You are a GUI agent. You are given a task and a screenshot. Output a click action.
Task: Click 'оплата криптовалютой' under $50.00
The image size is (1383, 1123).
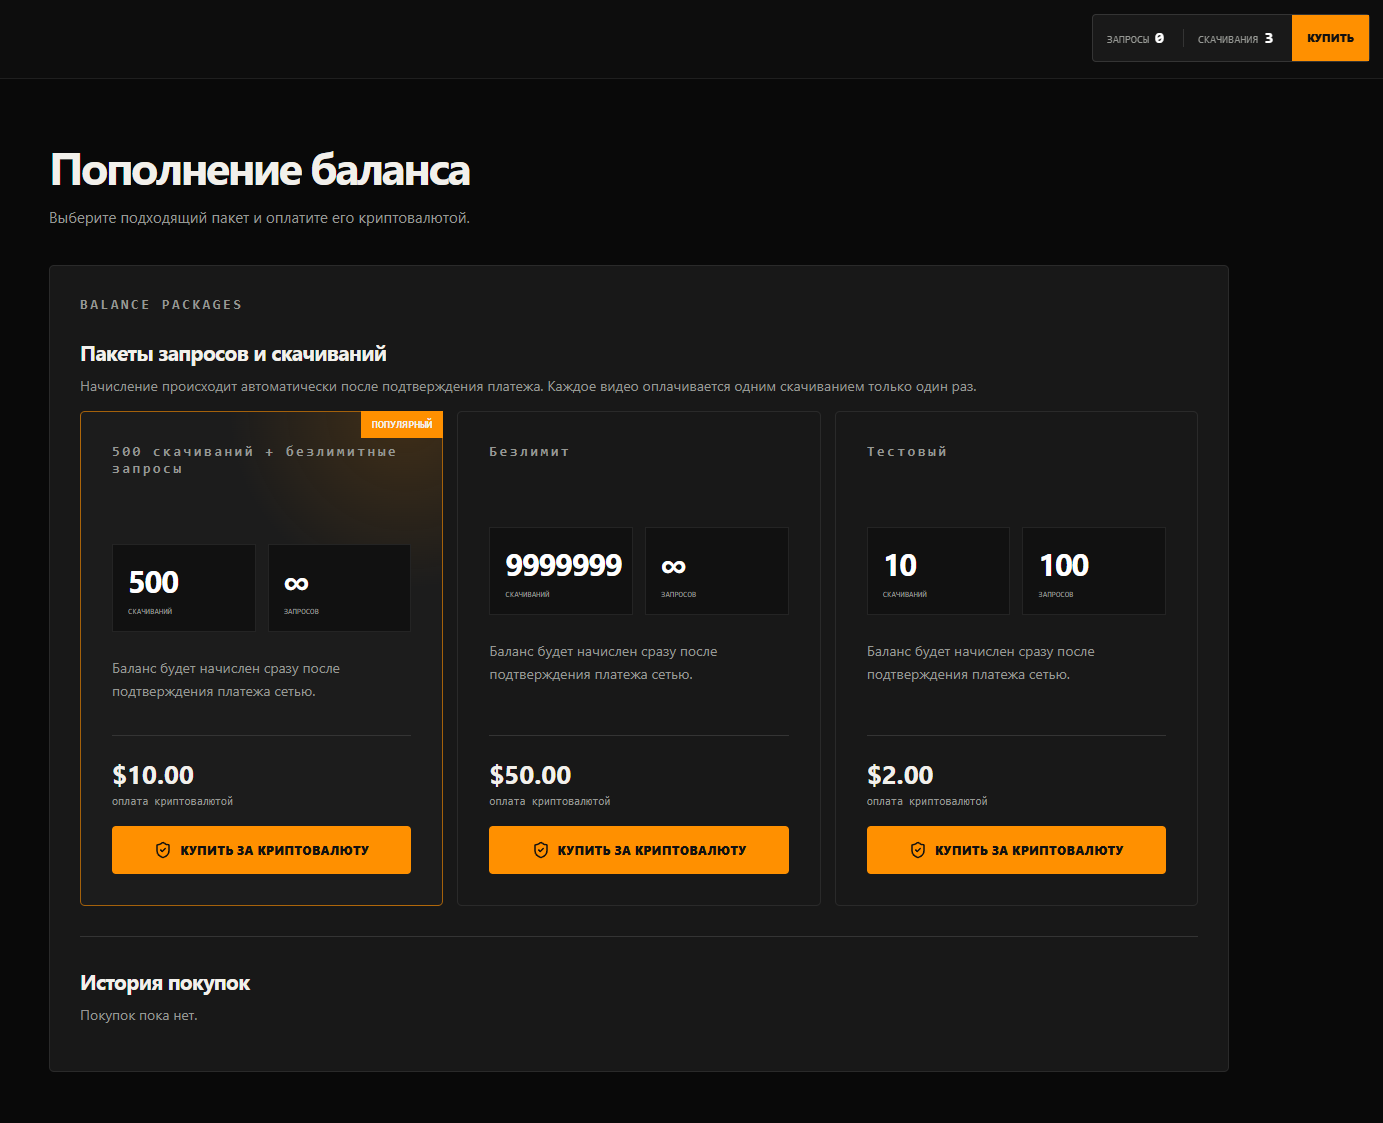(x=550, y=801)
